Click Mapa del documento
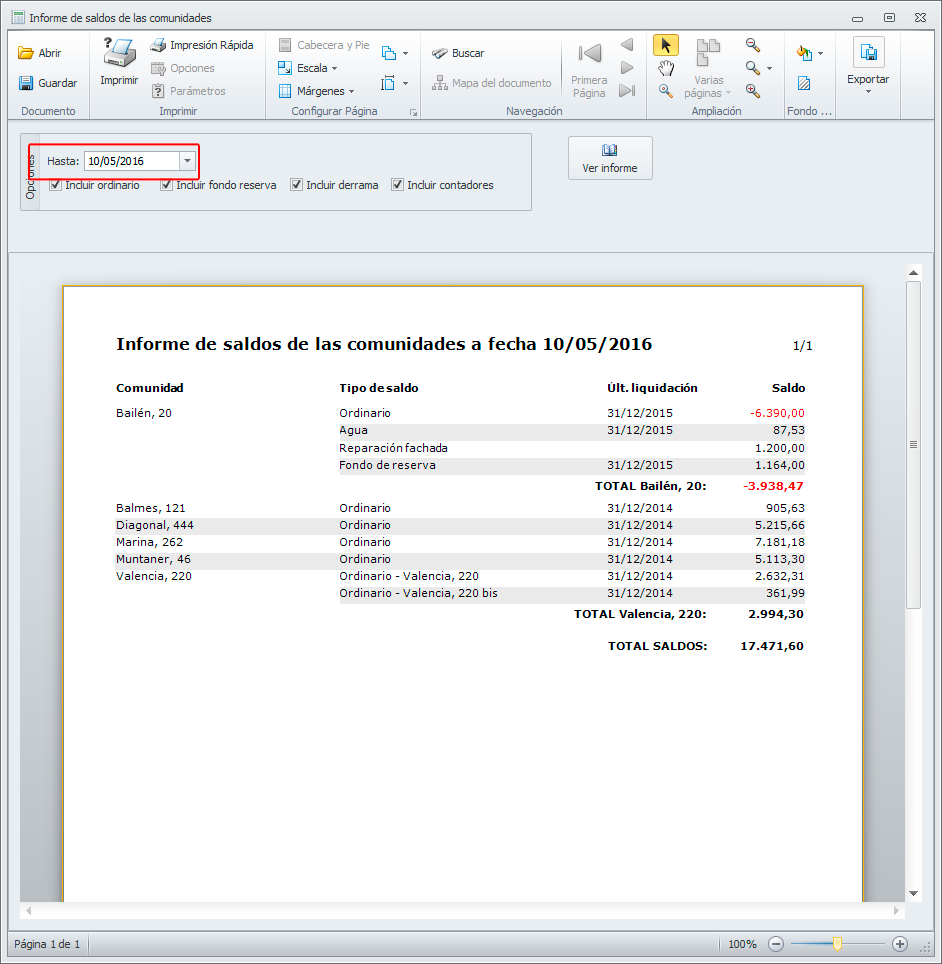 tap(491, 83)
